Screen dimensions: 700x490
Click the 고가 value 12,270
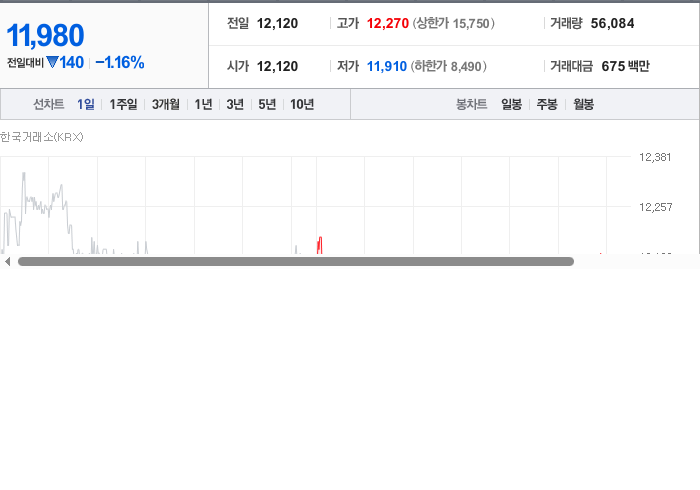(x=388, y=23)
